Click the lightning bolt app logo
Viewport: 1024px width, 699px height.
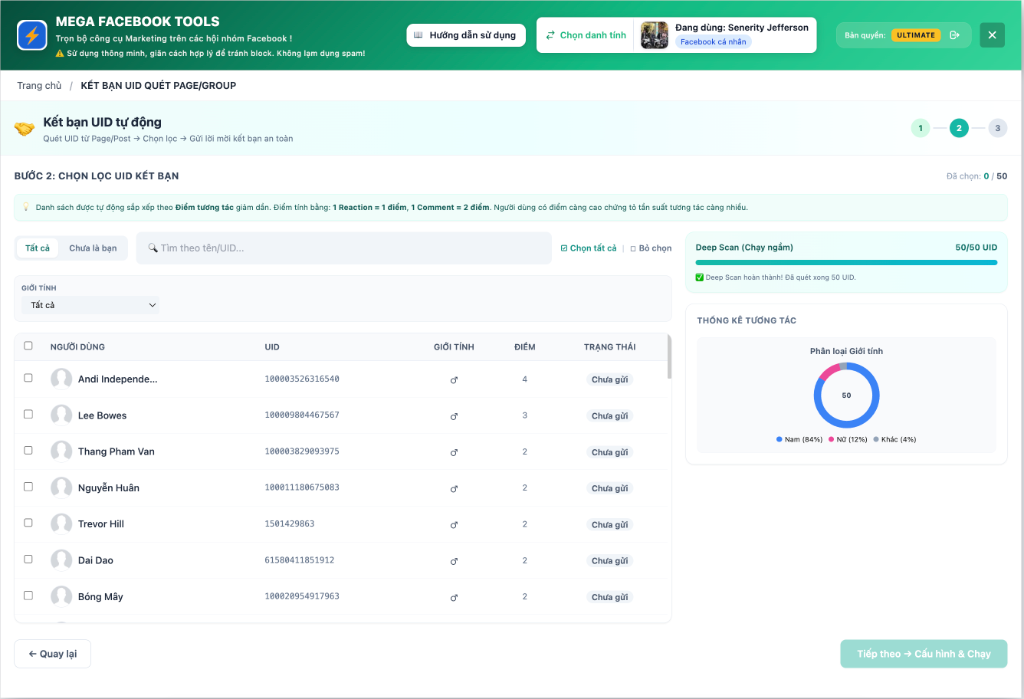32,35
